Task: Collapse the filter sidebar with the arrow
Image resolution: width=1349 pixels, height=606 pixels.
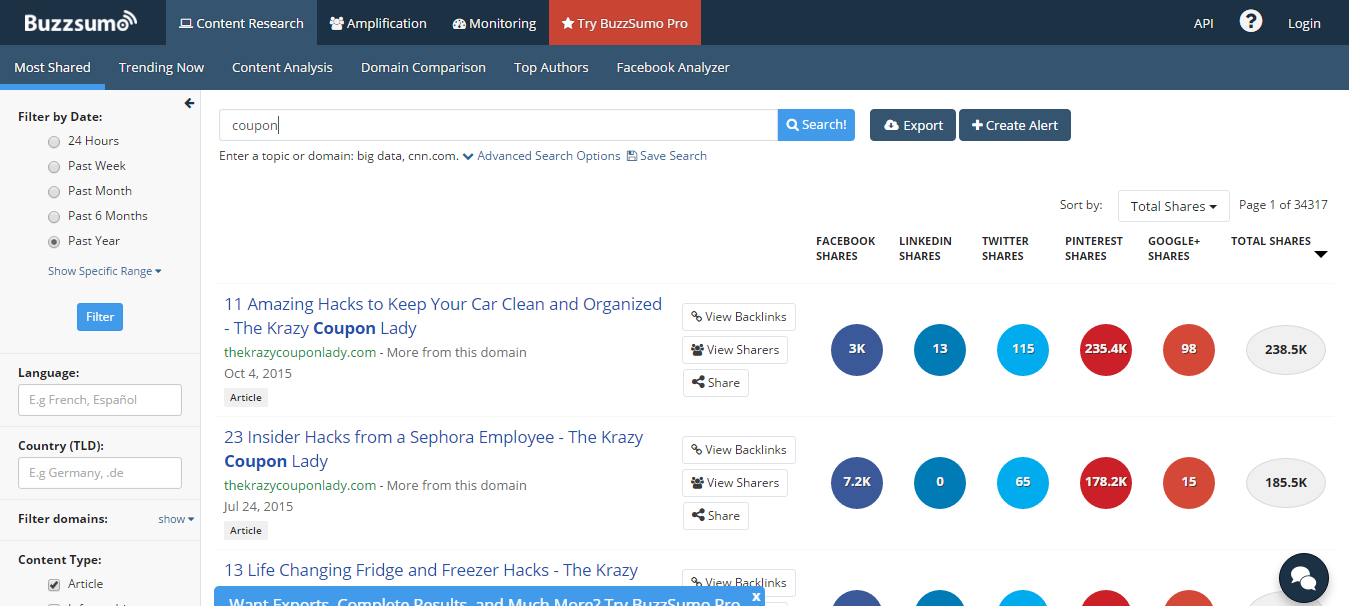Action: [x=189, y=103]
